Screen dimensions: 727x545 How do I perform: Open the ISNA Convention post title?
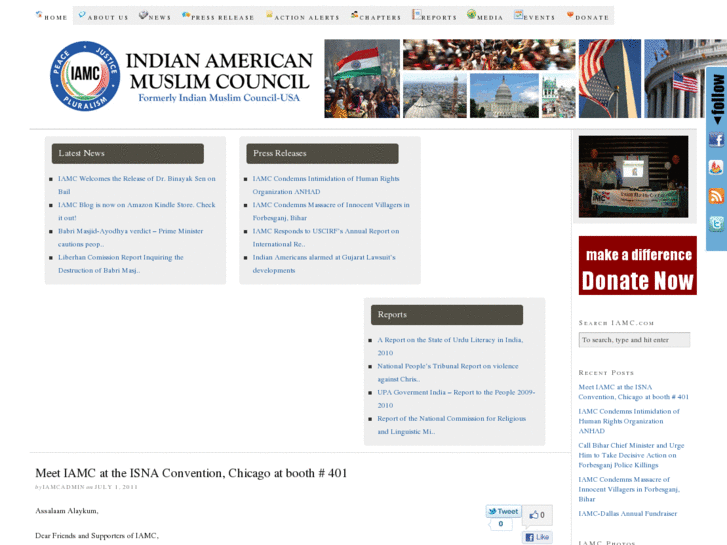click(x=191, y=473)
